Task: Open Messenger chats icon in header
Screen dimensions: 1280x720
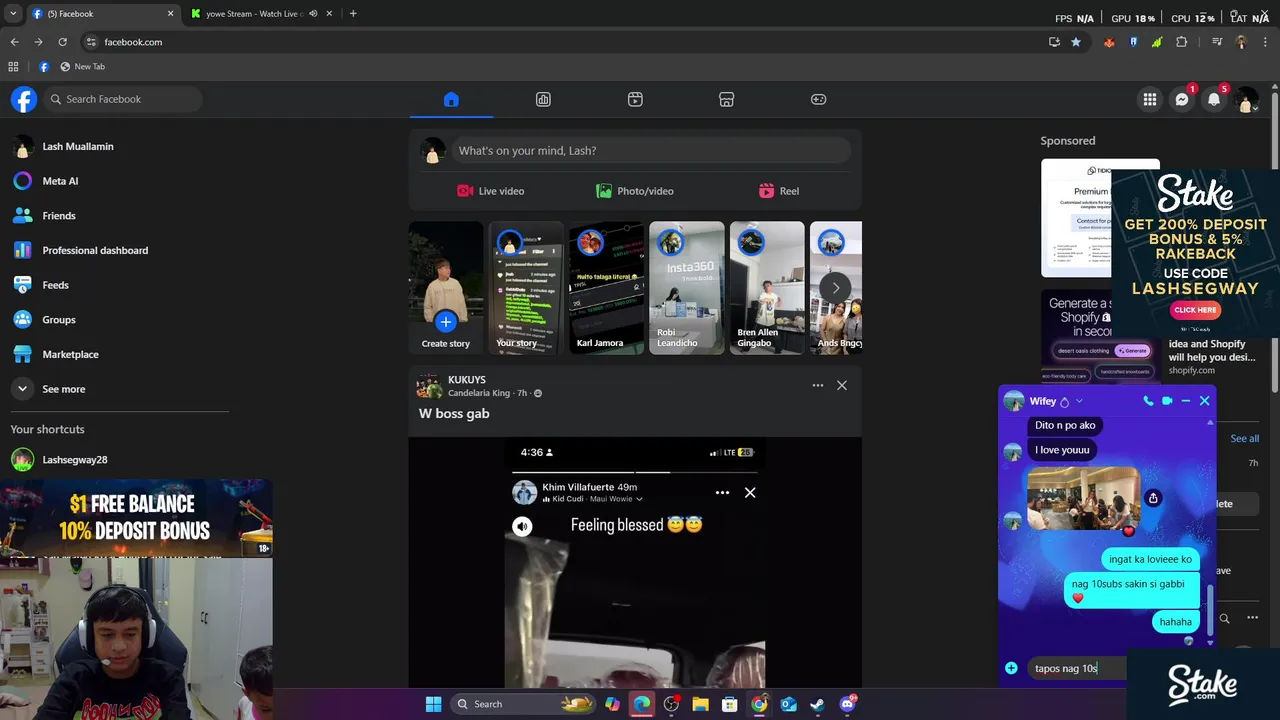Action: 1182,99
